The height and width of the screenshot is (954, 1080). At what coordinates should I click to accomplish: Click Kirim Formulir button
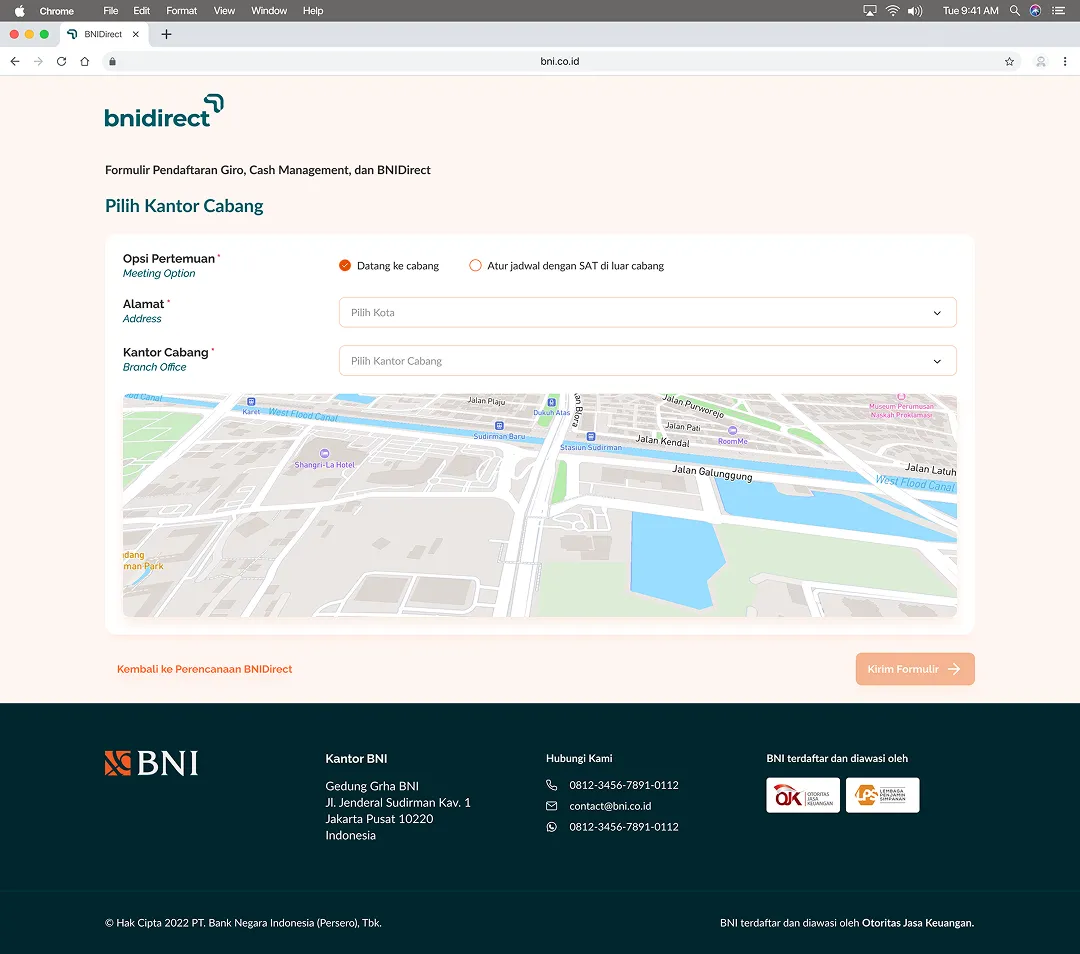point(915,669)
